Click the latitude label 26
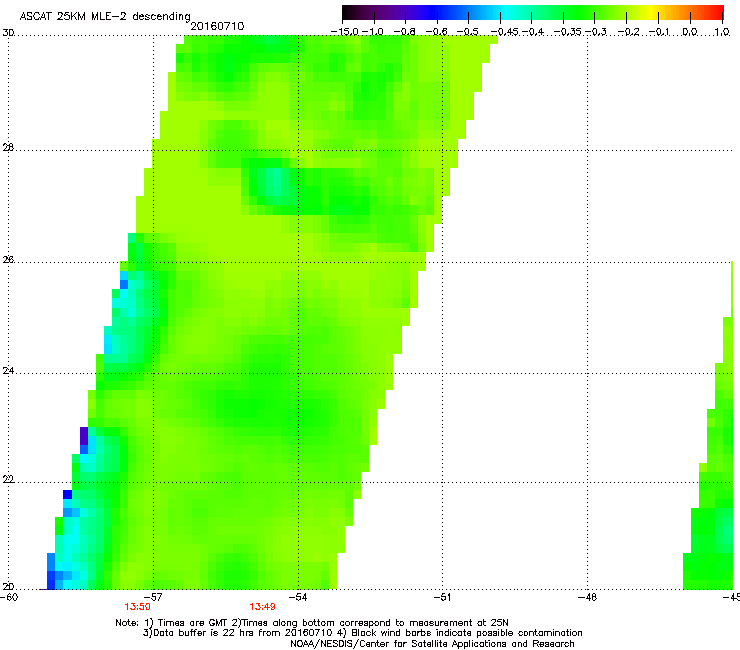 [x=8, y=260]
